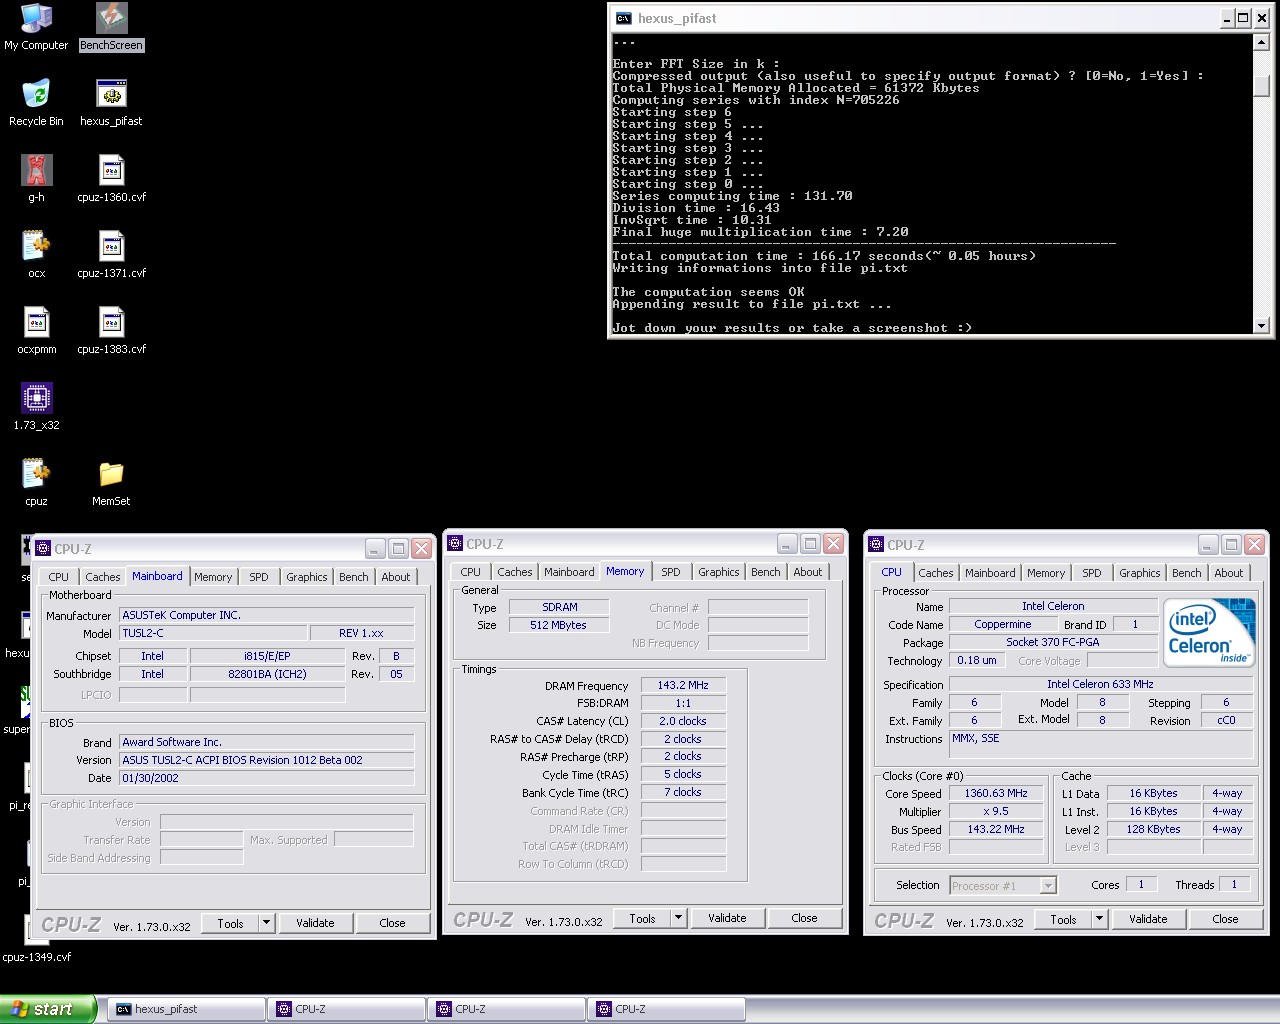1280x1024 pixels.
Task: Click Validate in CPU window
Action: click(1148, 919)
